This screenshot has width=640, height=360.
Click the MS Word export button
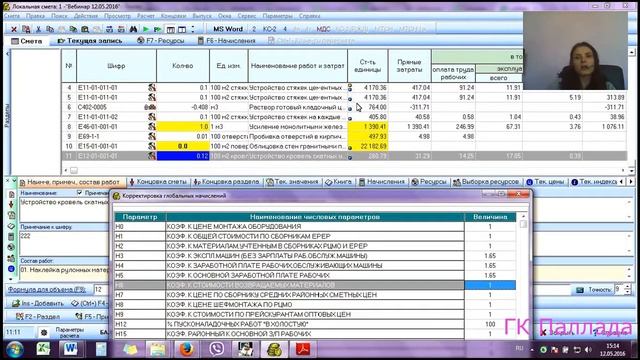pos(228,29)
